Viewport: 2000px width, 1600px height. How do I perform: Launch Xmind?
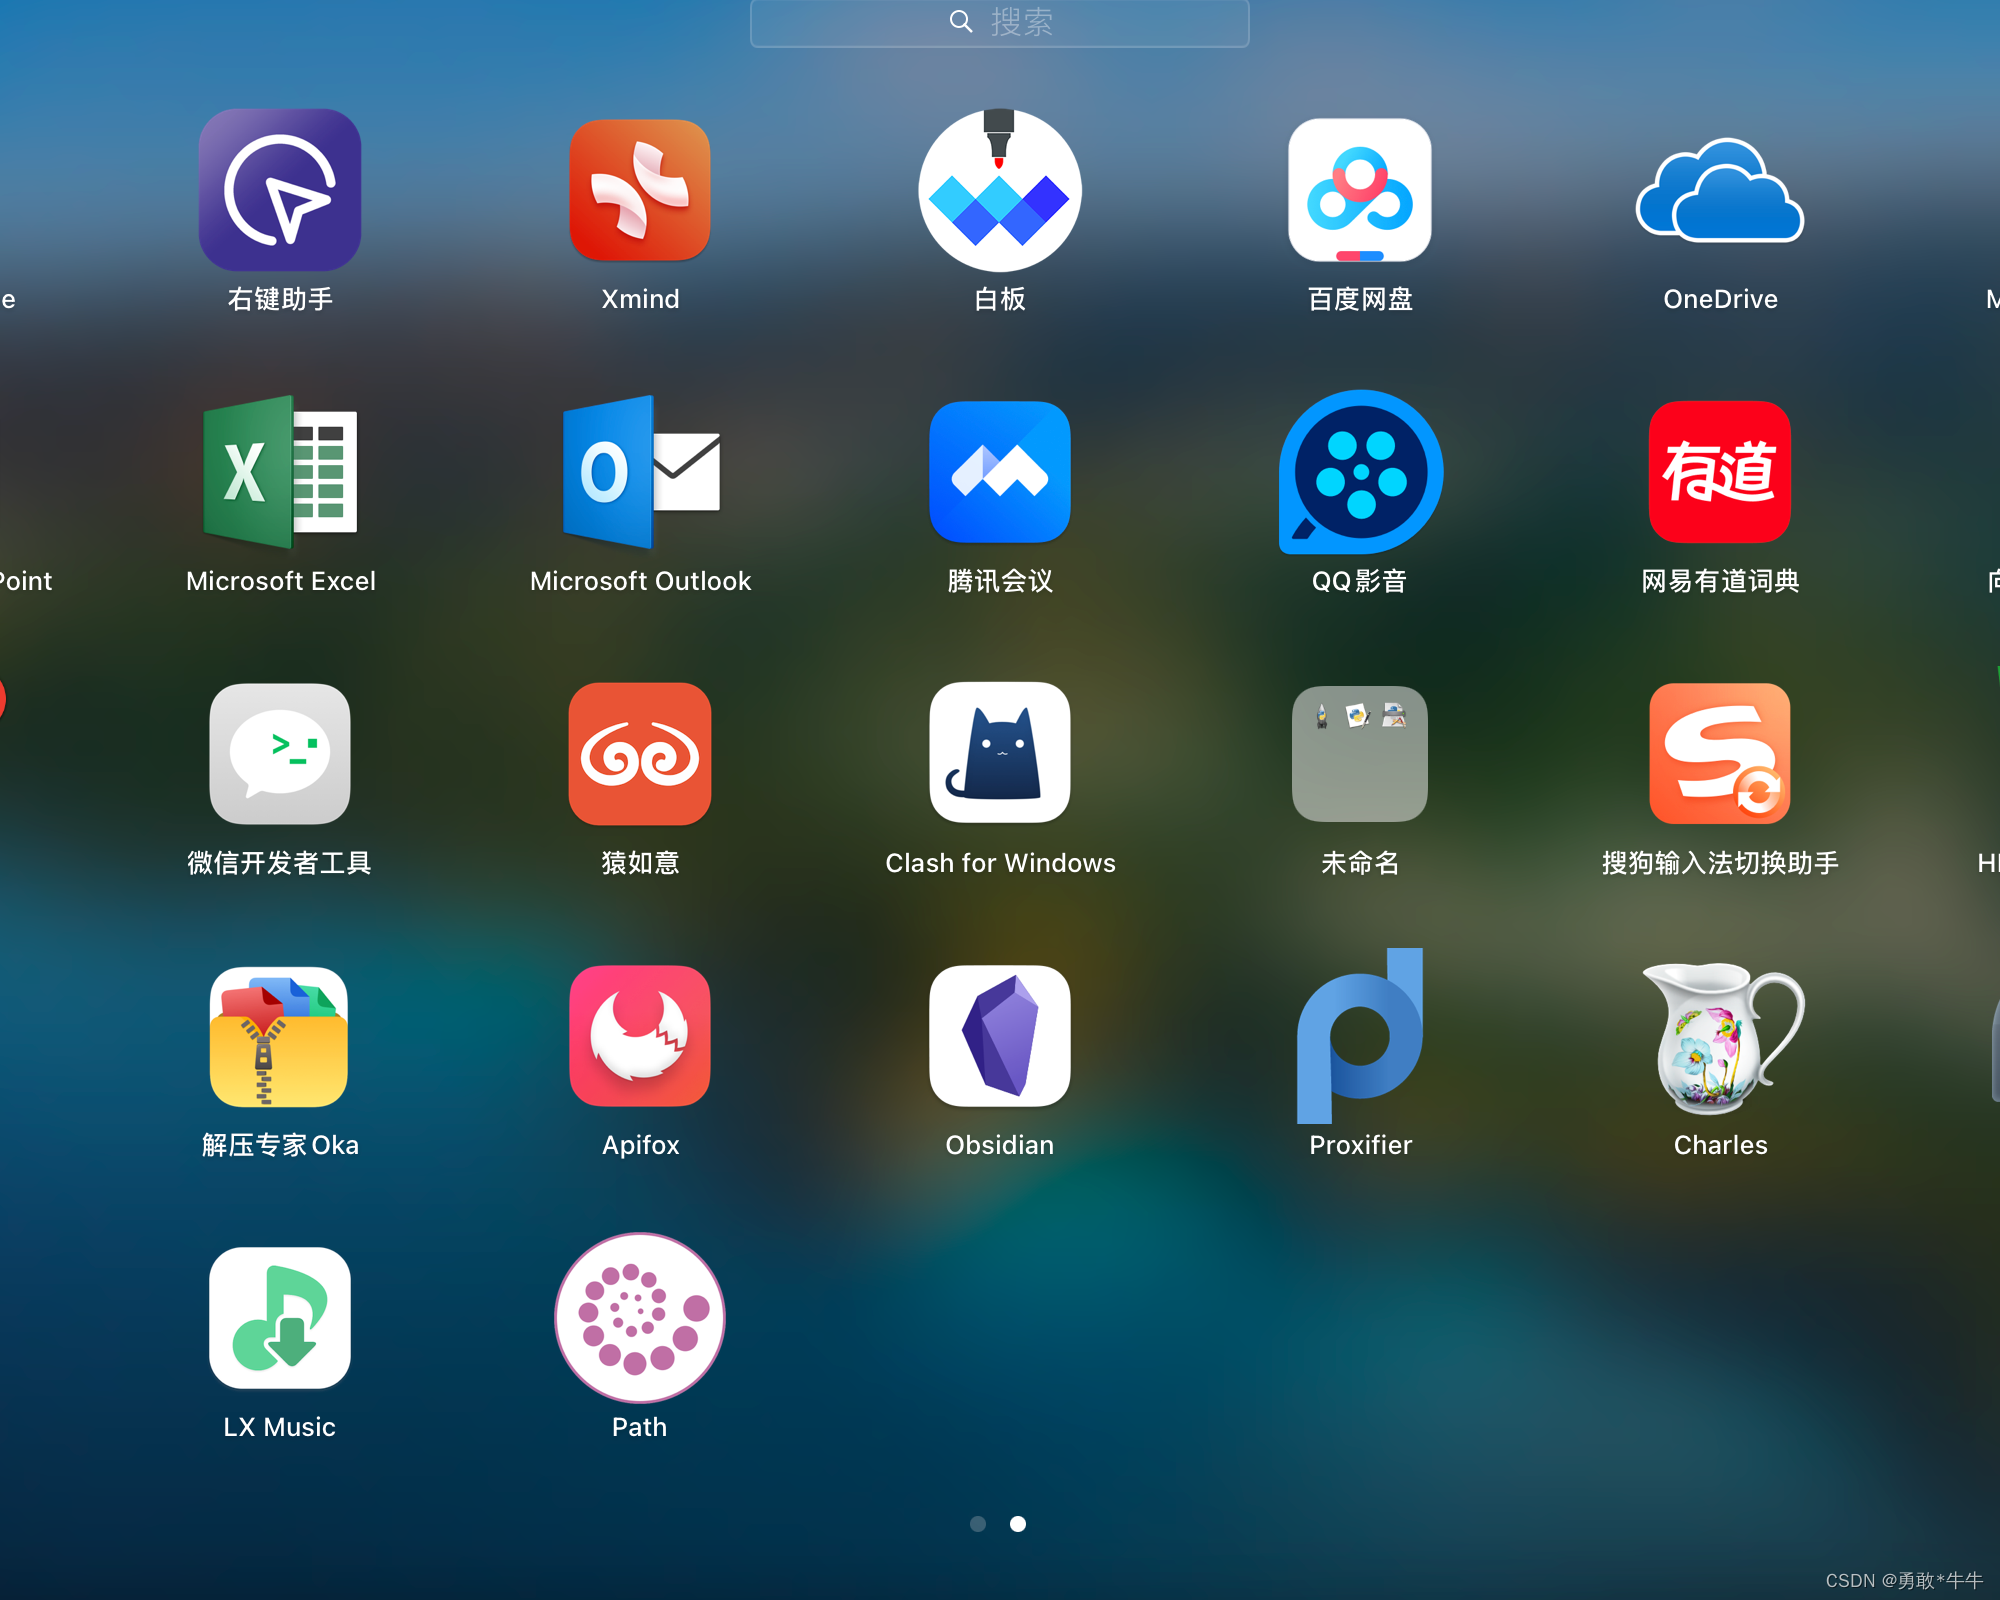[640, 190]
